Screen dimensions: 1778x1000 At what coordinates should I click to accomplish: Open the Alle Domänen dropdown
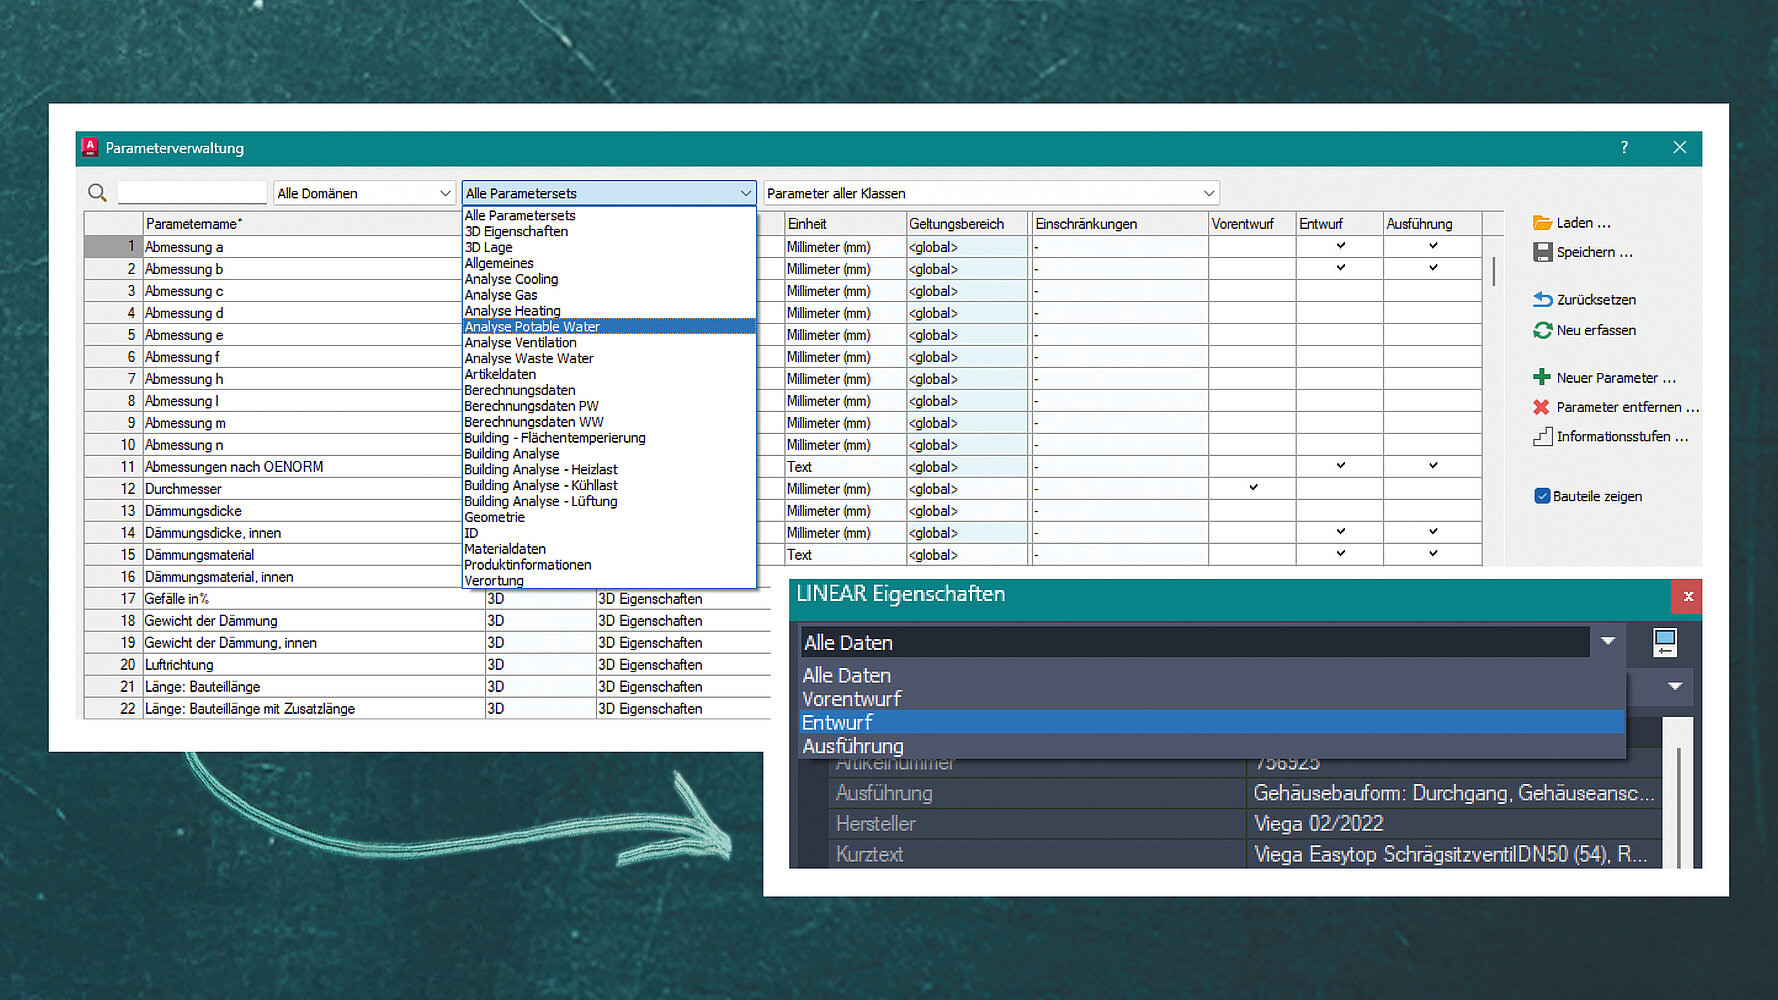point(364,193)
